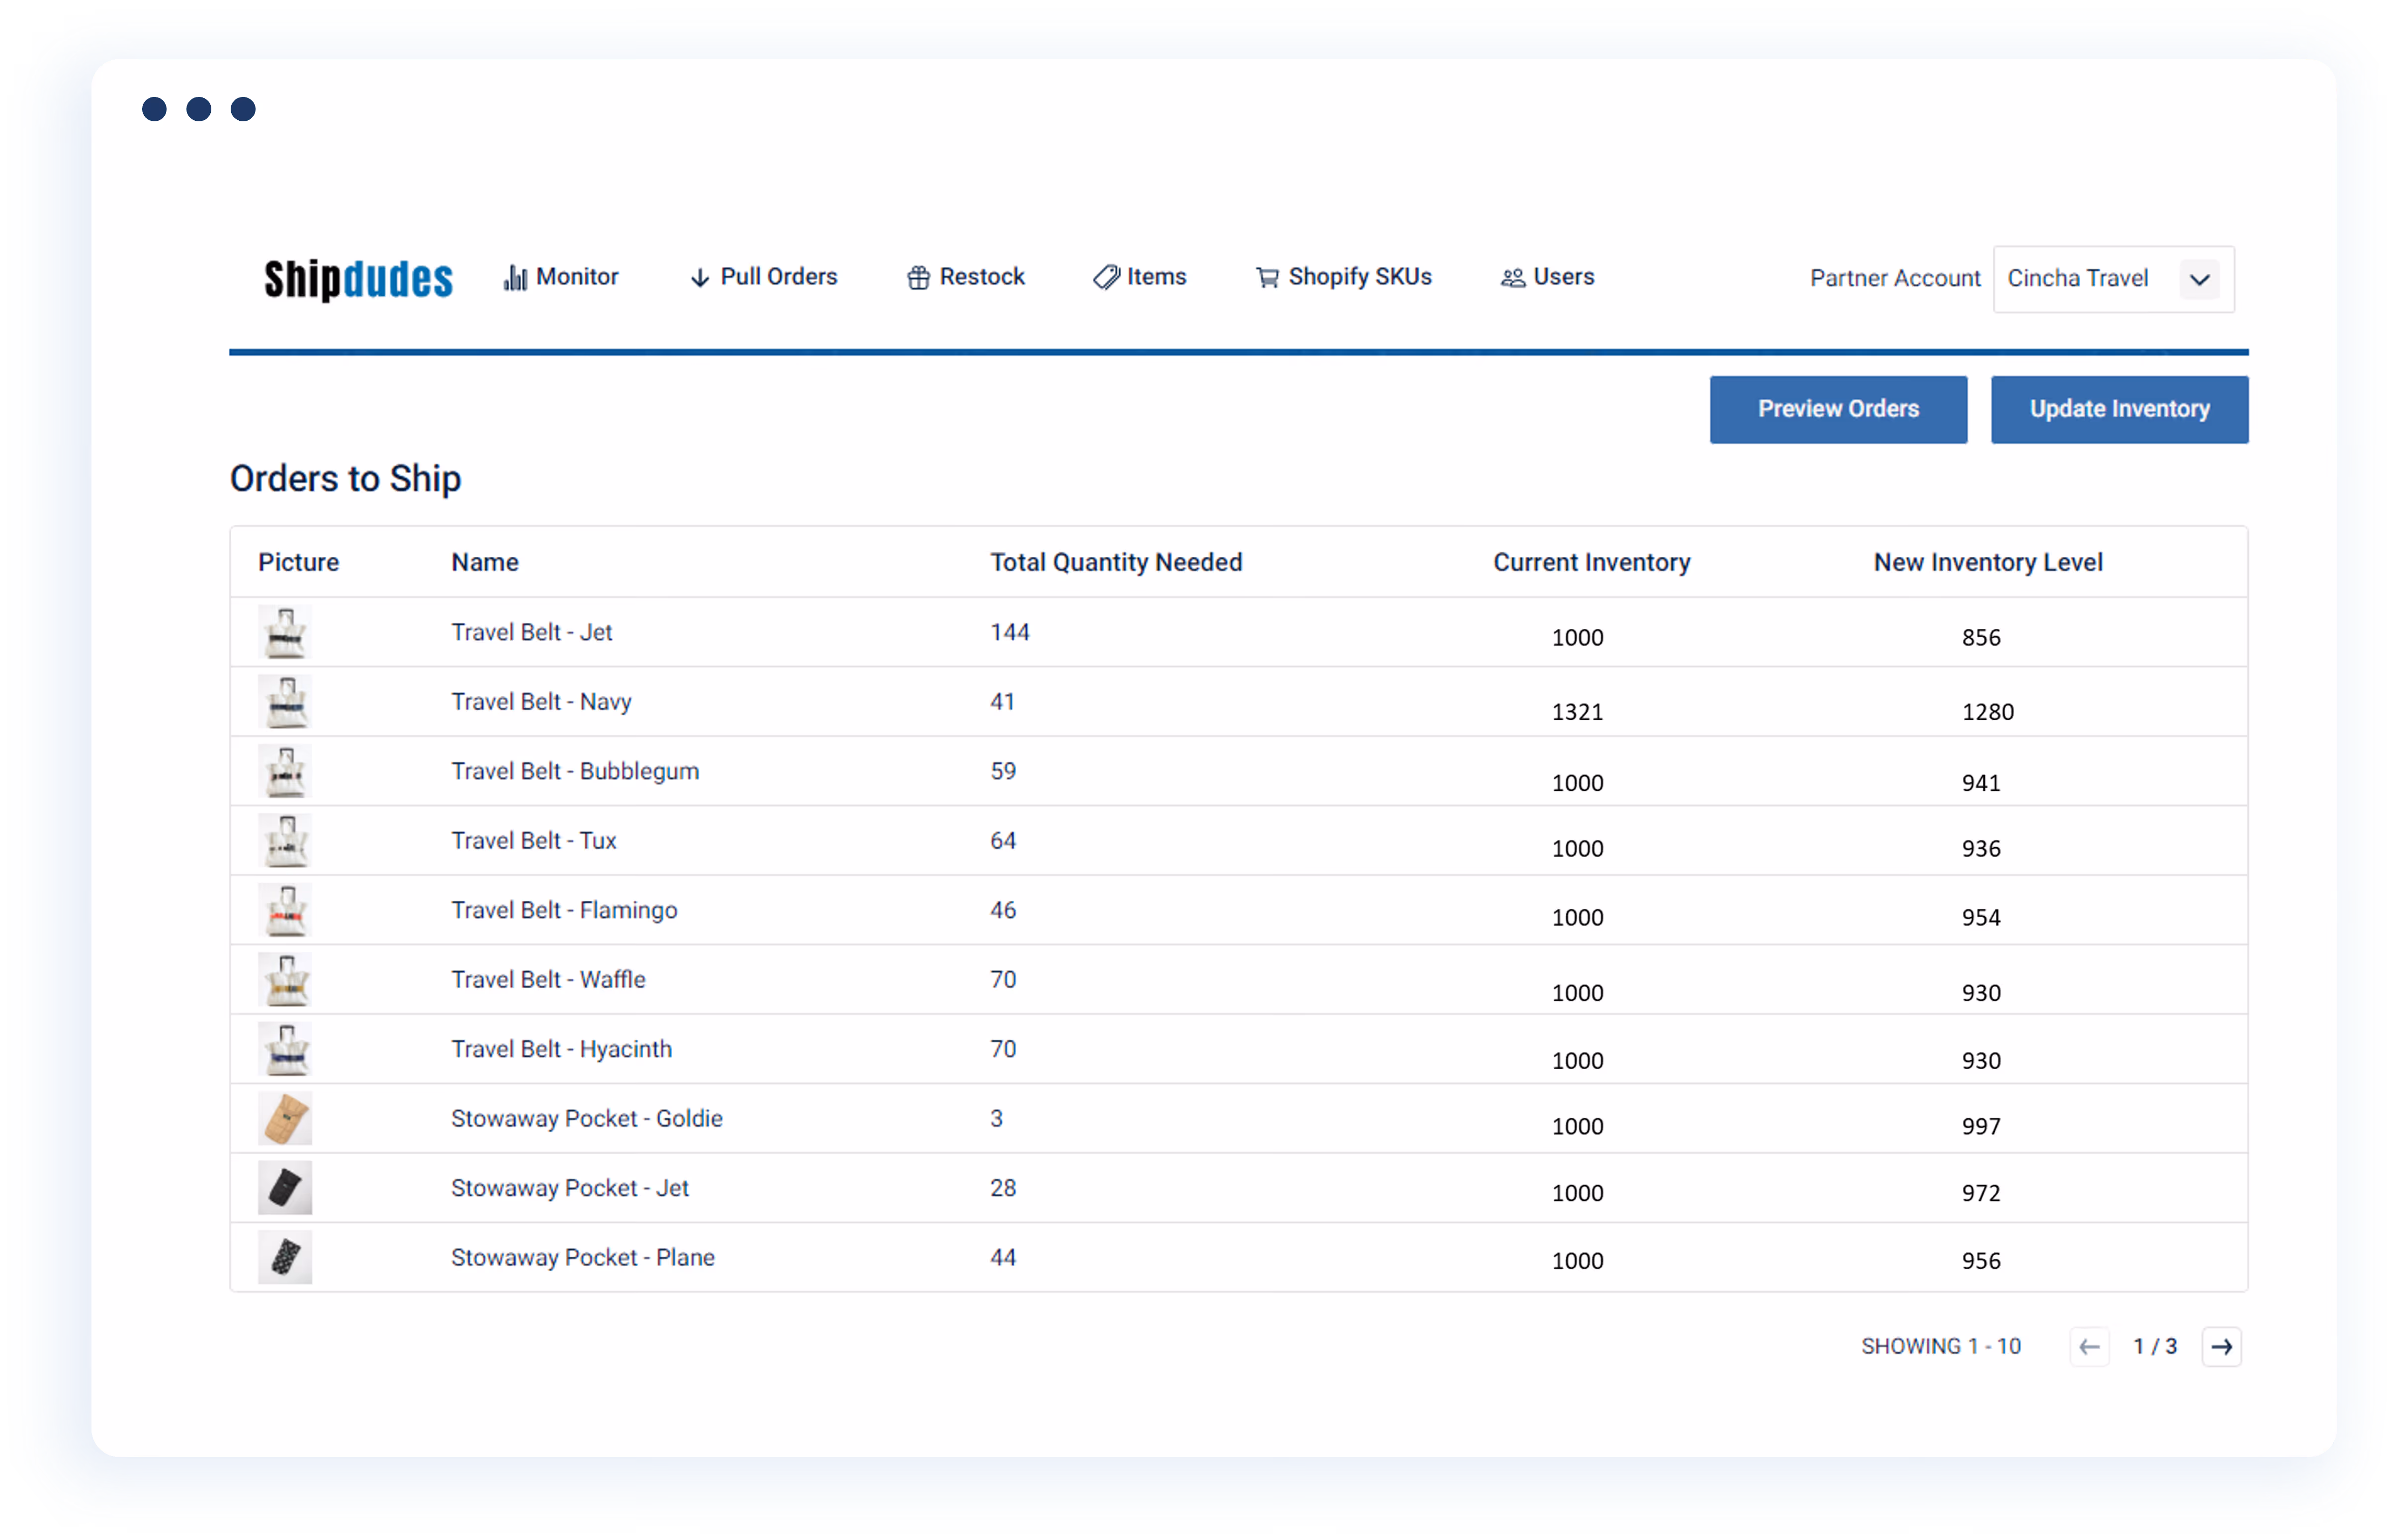2396x1540 pixels.
Task: Select the Monitor bar-chart icon
Action: [x=515, y=277]
